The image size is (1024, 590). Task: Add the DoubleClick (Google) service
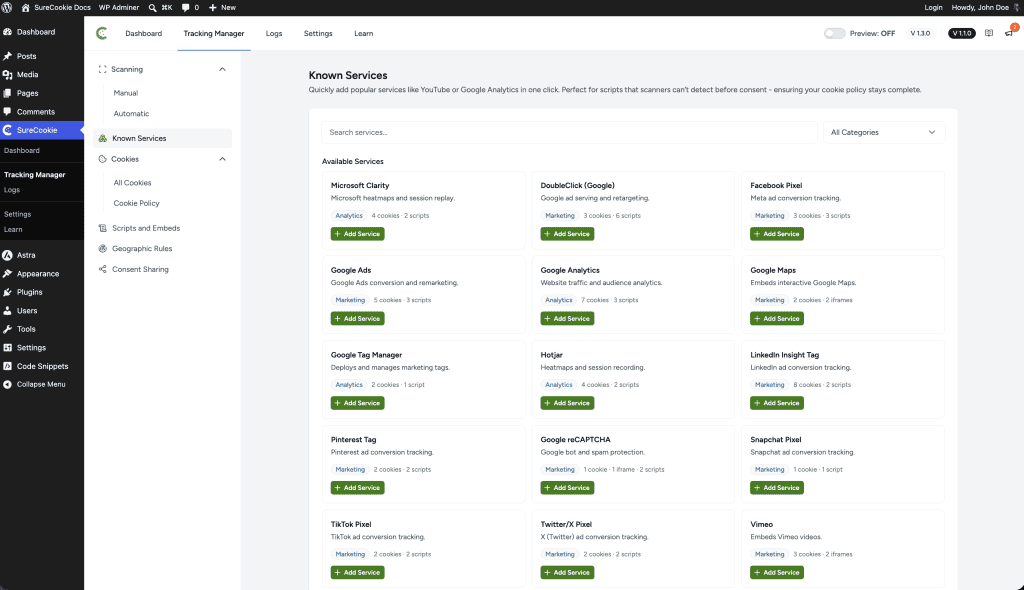(x=568, y=234)
